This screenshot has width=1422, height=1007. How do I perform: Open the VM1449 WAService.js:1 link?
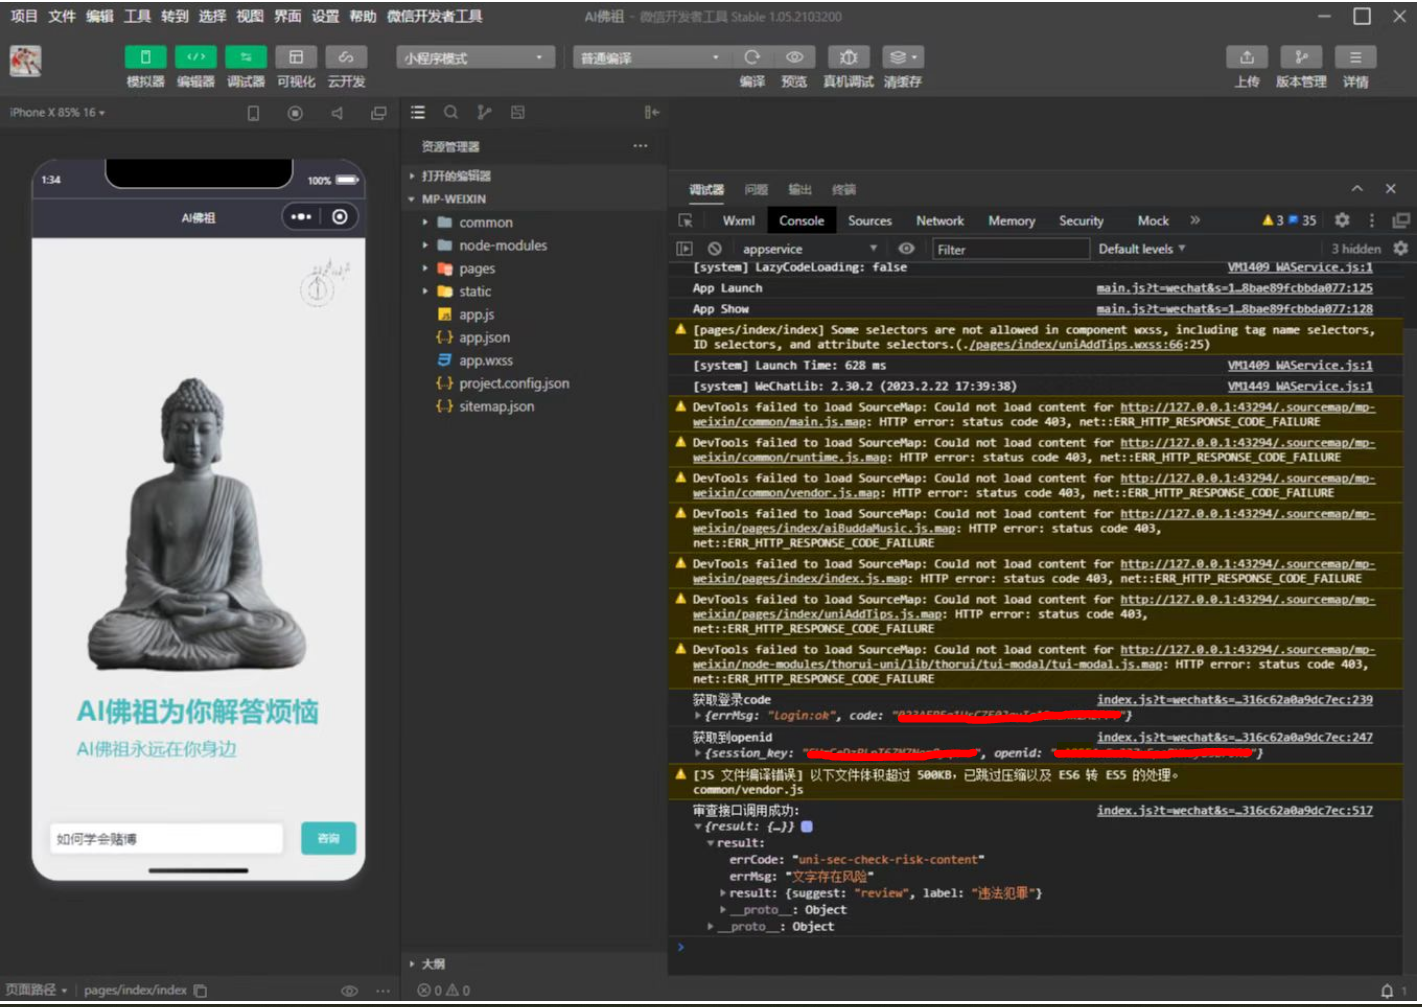(x=1300, y=386)
